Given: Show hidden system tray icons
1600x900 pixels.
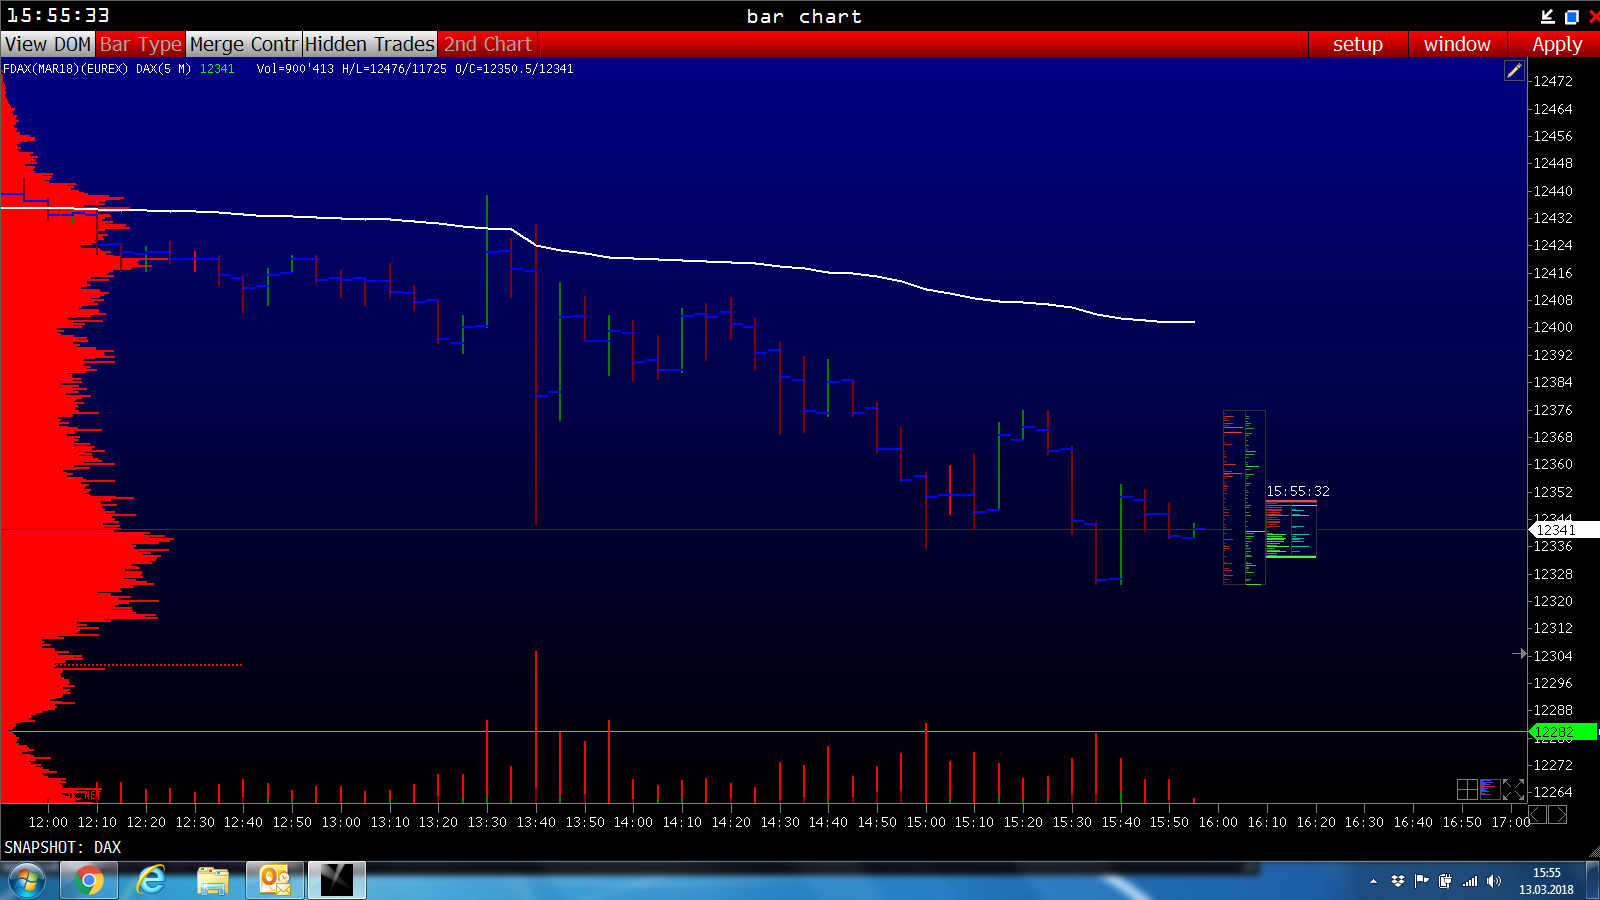Looking at the screenshot, I should coord(1373,881).
